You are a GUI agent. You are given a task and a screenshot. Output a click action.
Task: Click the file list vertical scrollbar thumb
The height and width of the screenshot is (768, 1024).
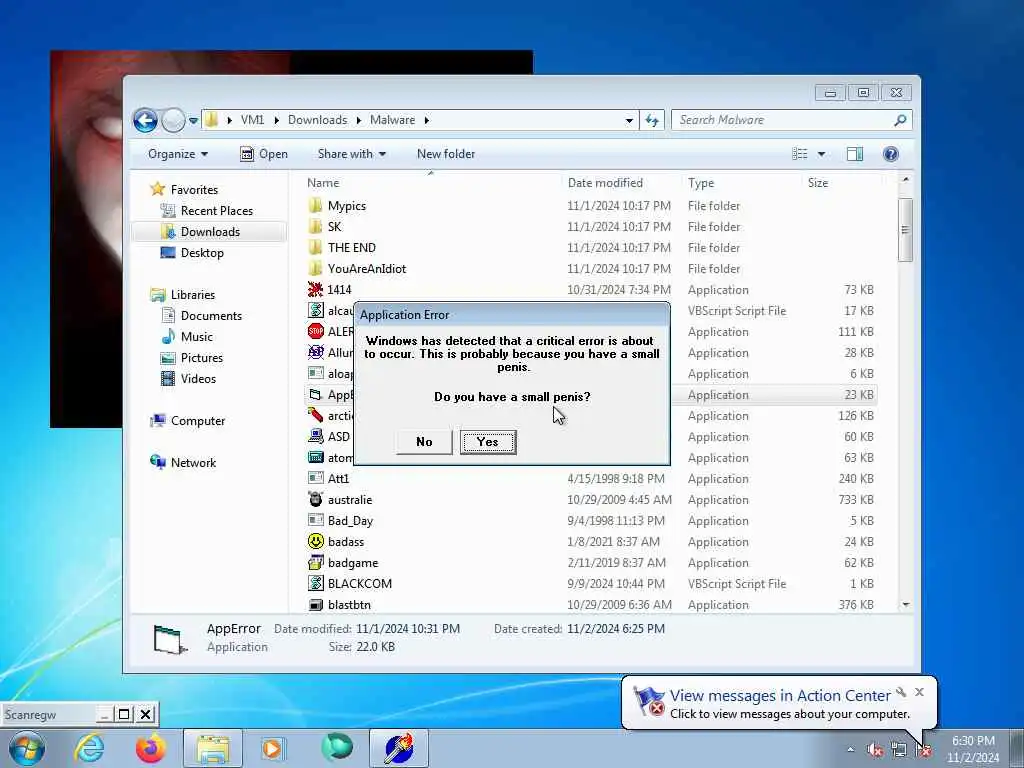905,230
